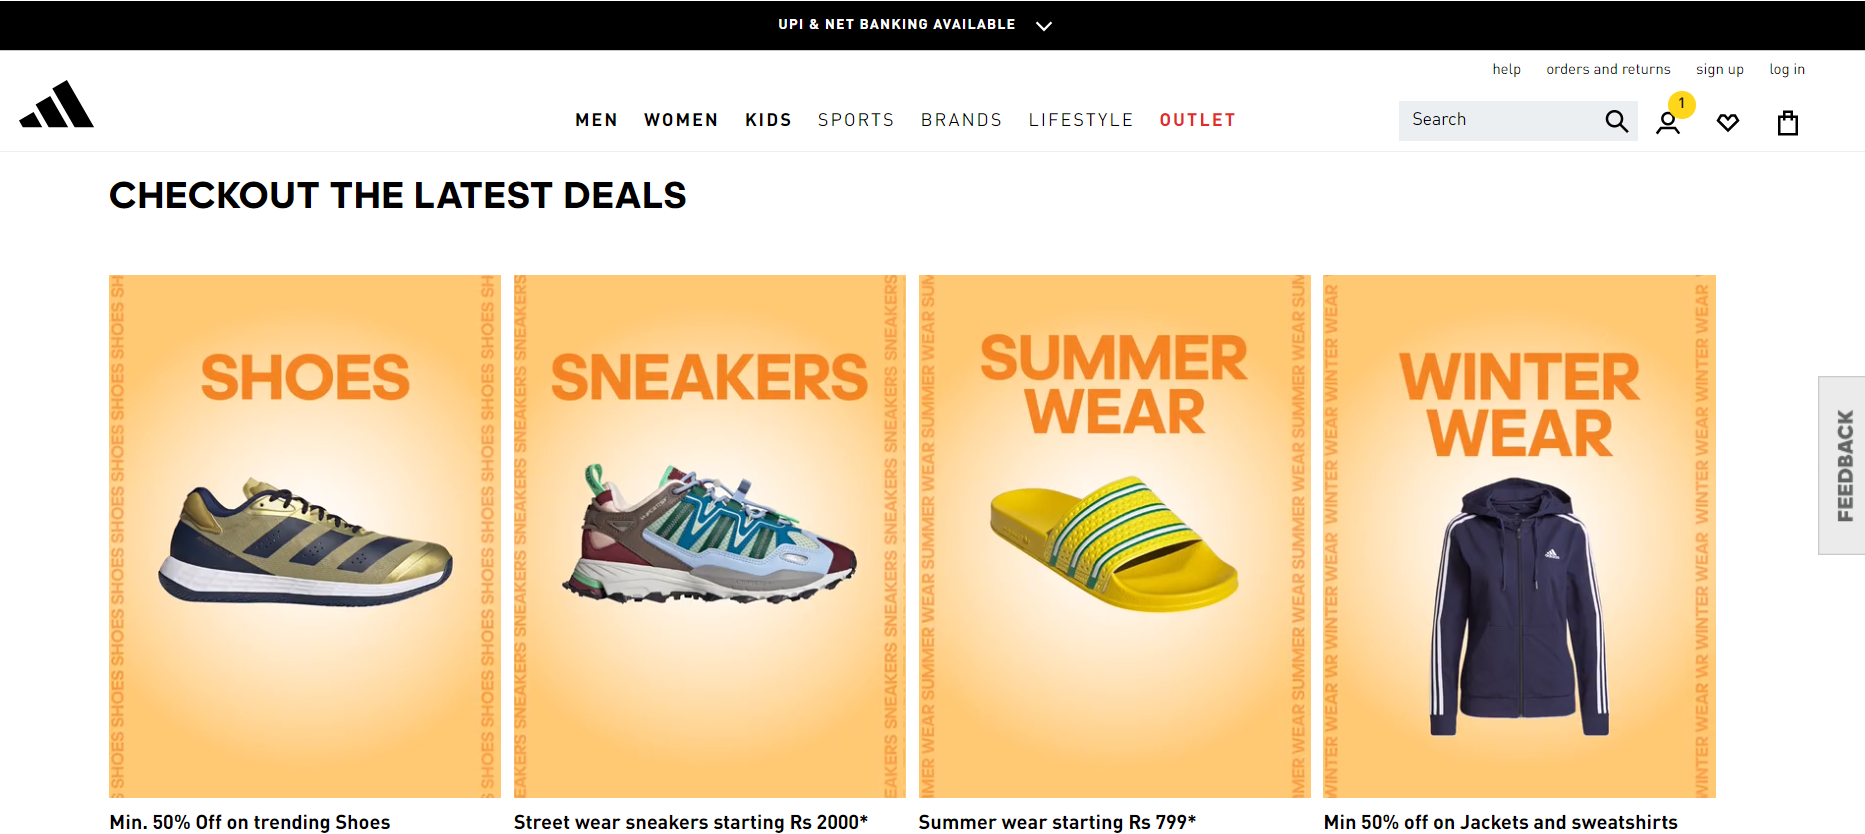1865x834 pixels.
Task: Click the yellow notification badge
Action: pos(1682,104)
